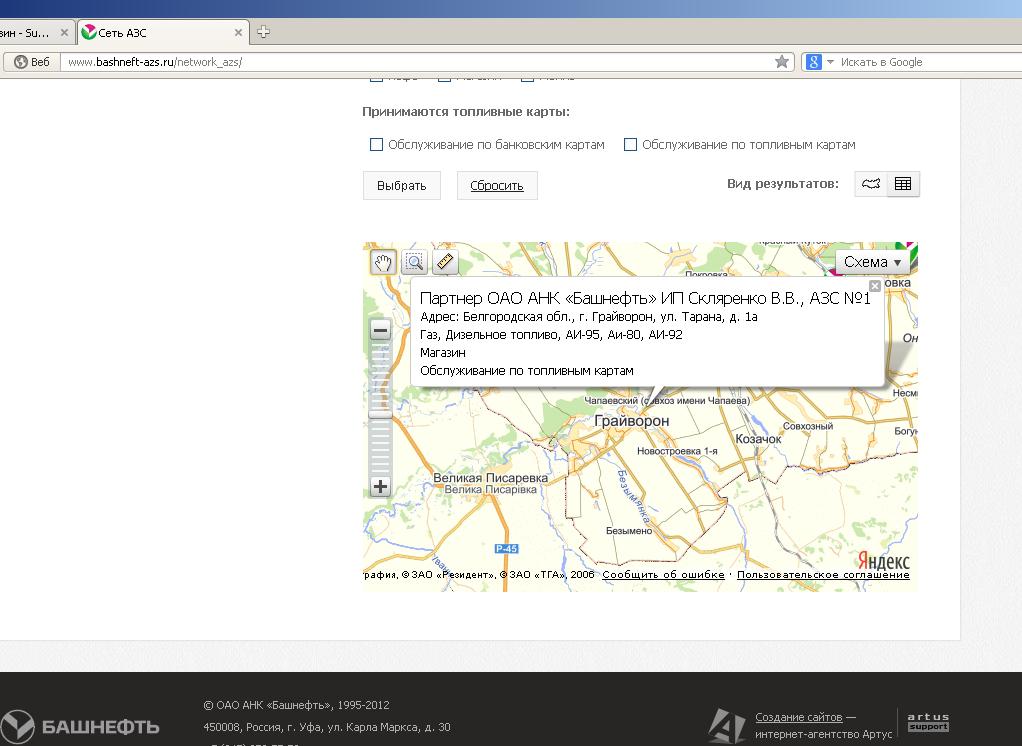The image size is (1022, 746).
Task: Enable service by bank cards checkbox
Action: (x=377, y=145)
